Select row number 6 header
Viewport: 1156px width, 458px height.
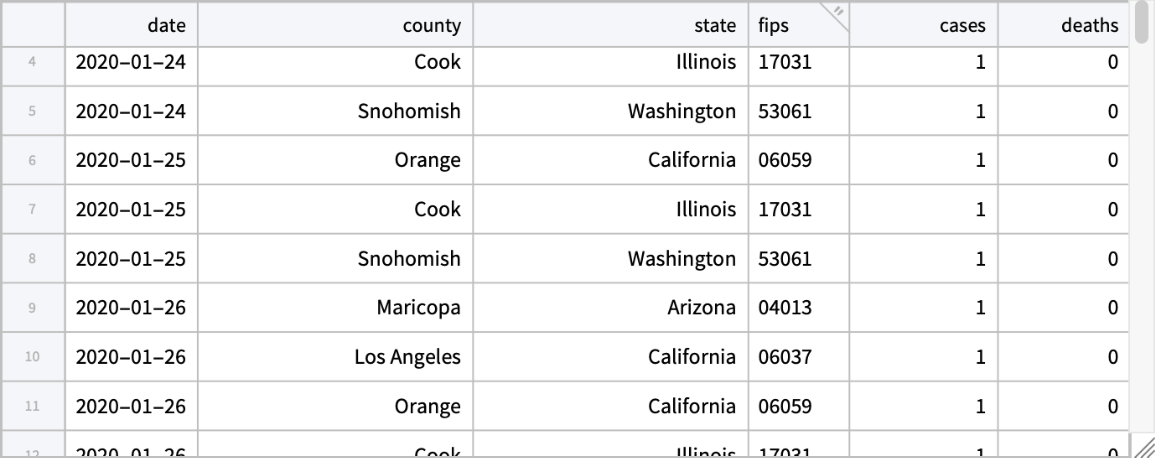tap(33, 160)
